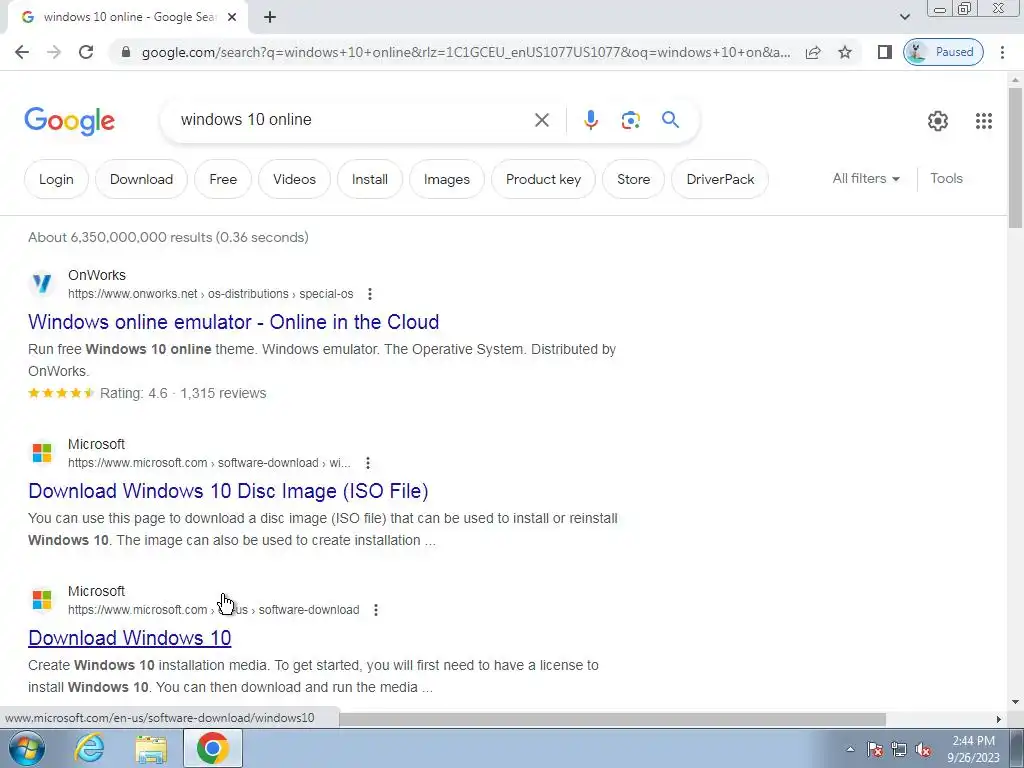Select the Product key filter chip
The image size is (1024, 768).
point(543,179)
